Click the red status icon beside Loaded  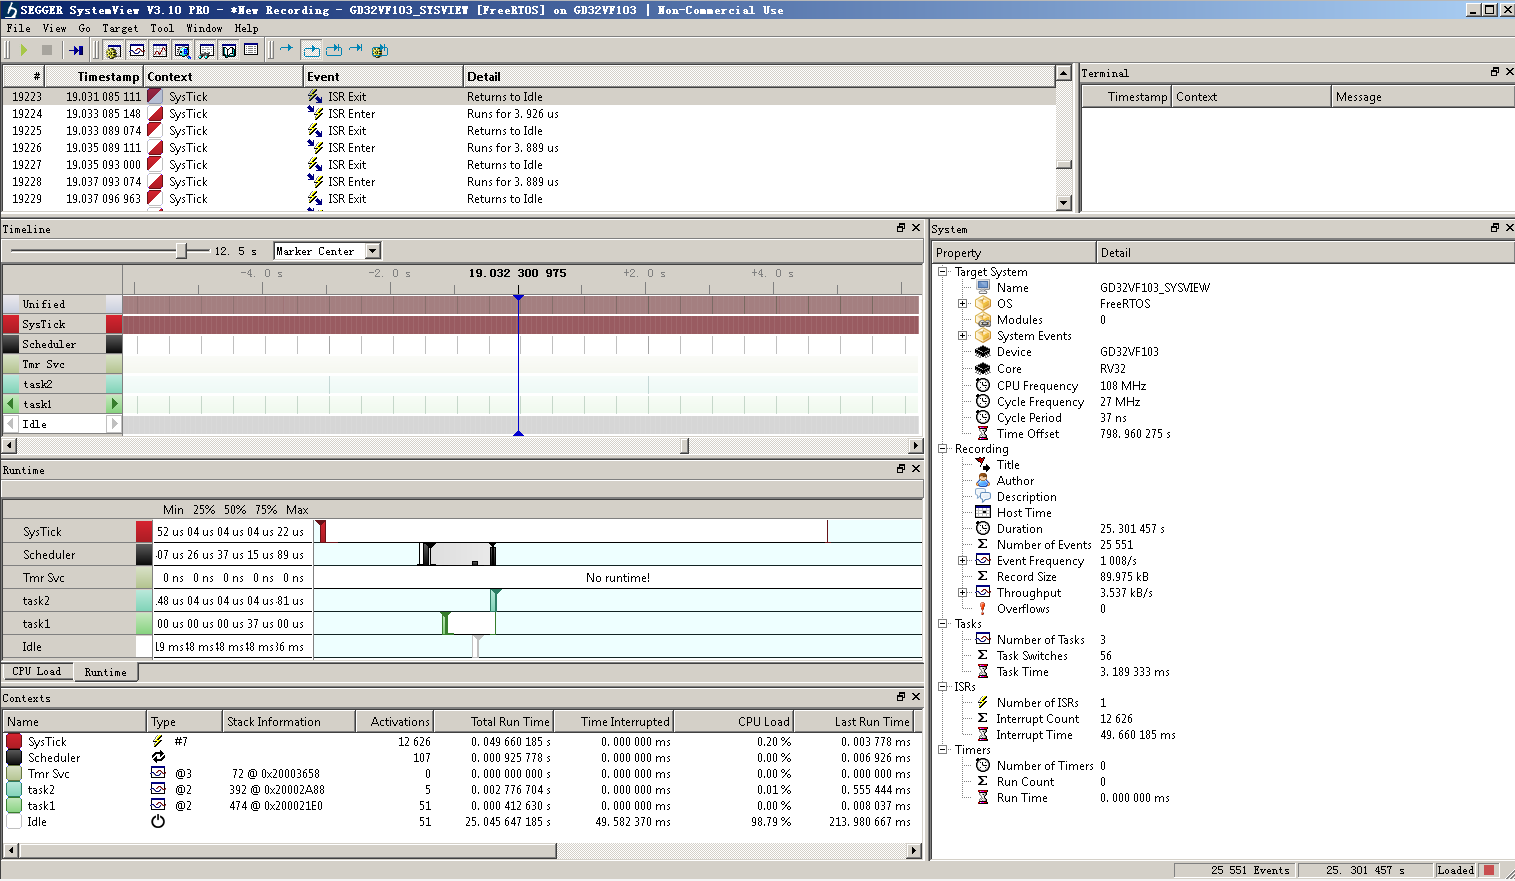click(1489, 870)
